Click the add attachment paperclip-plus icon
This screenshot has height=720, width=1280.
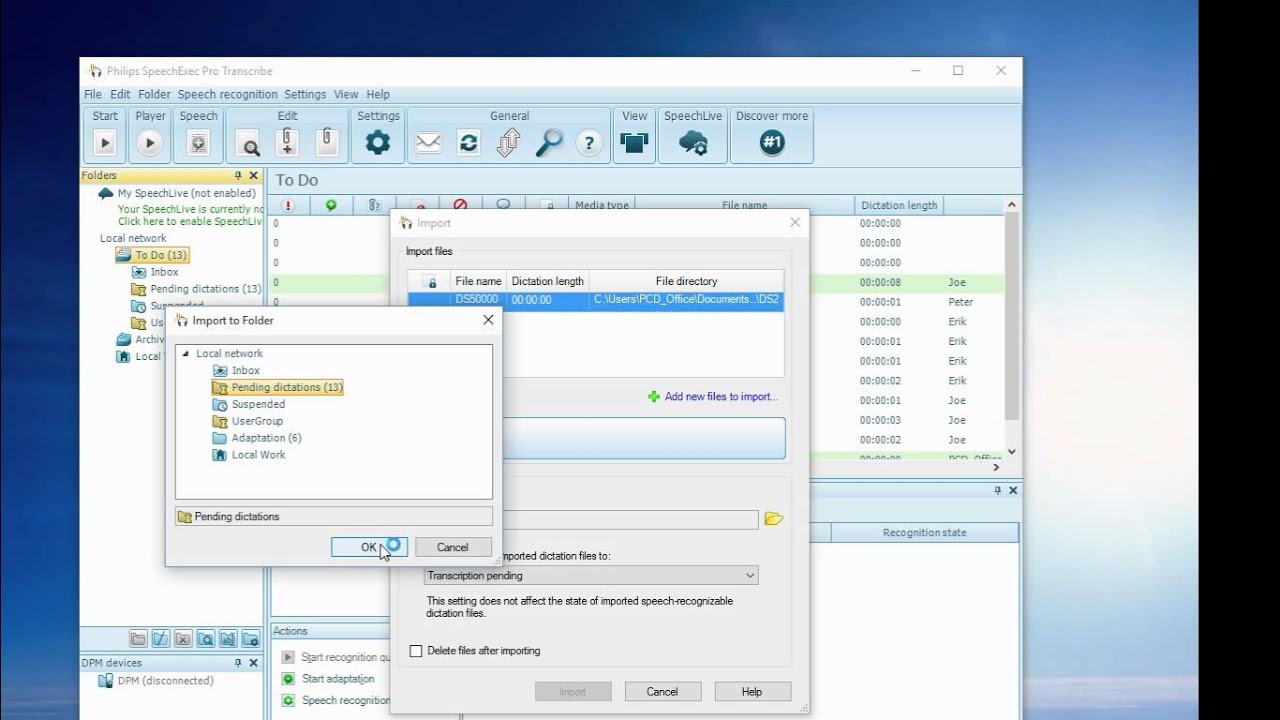click(287, 142)
